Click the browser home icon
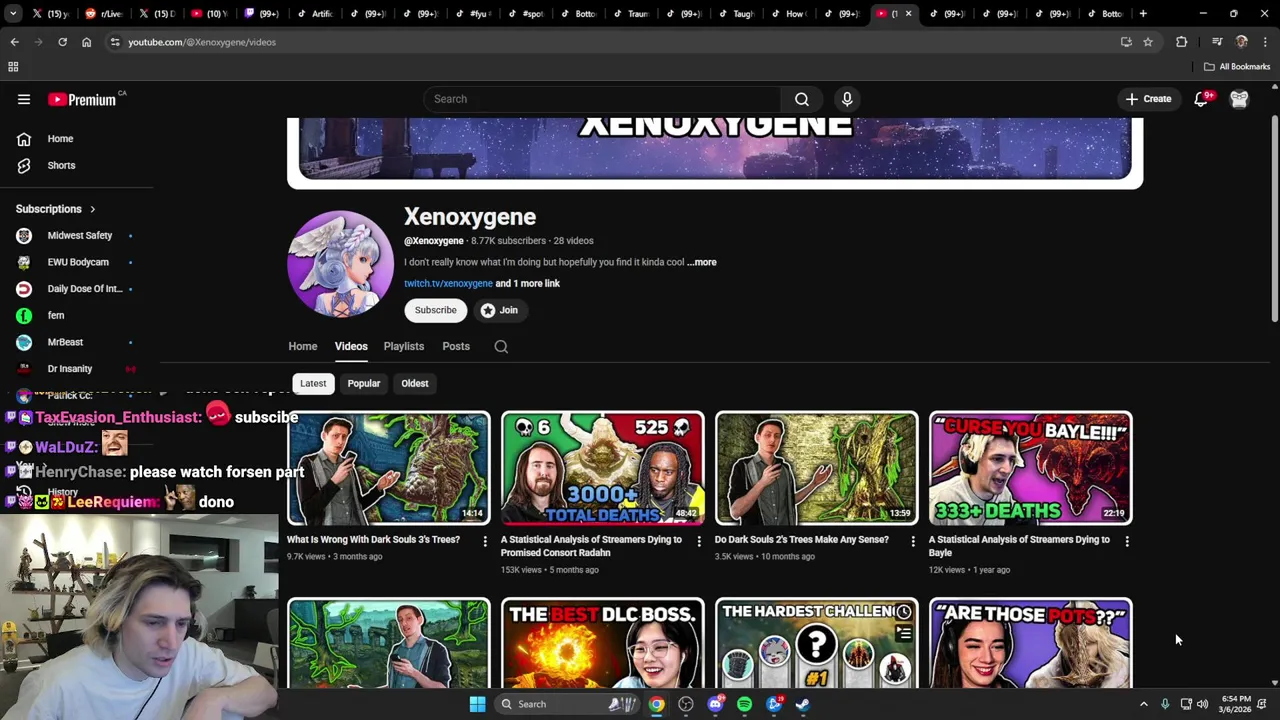The width and height of the screenshot is (1280, 720). pyautogui.click(x=86, y=42)
